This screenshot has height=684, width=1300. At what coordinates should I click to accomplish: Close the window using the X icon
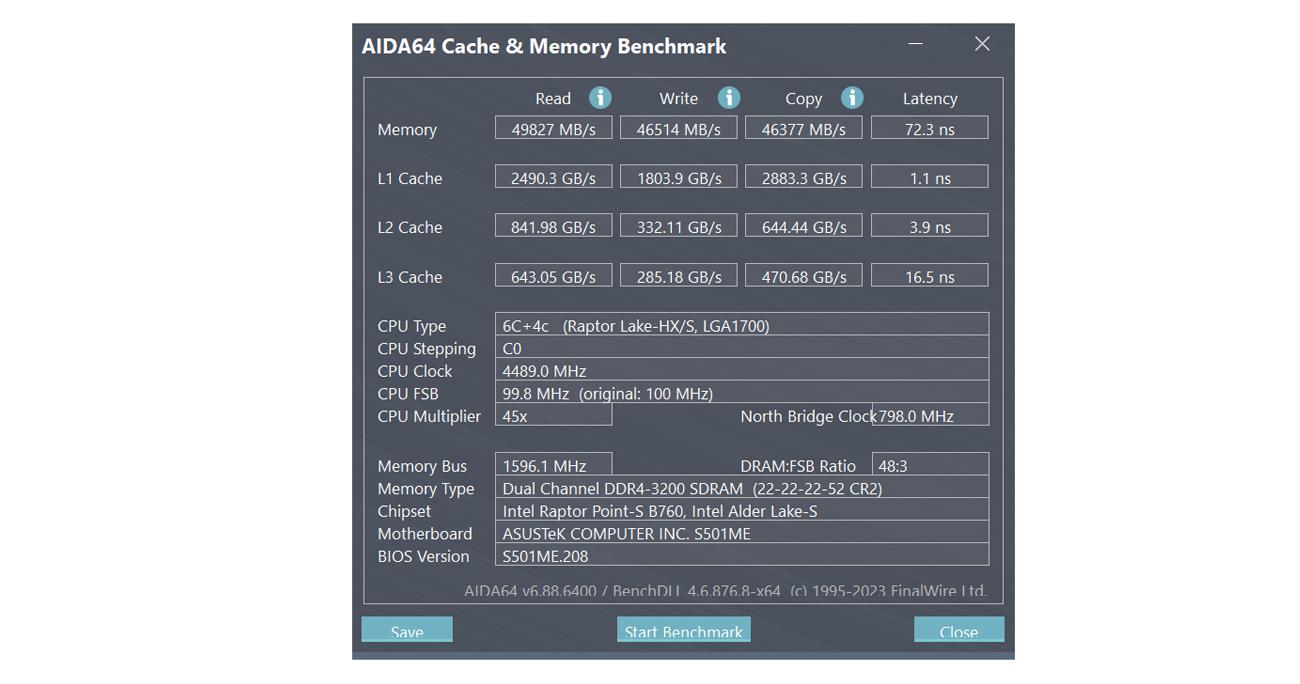pyautogui.click(x=982, y=44)
